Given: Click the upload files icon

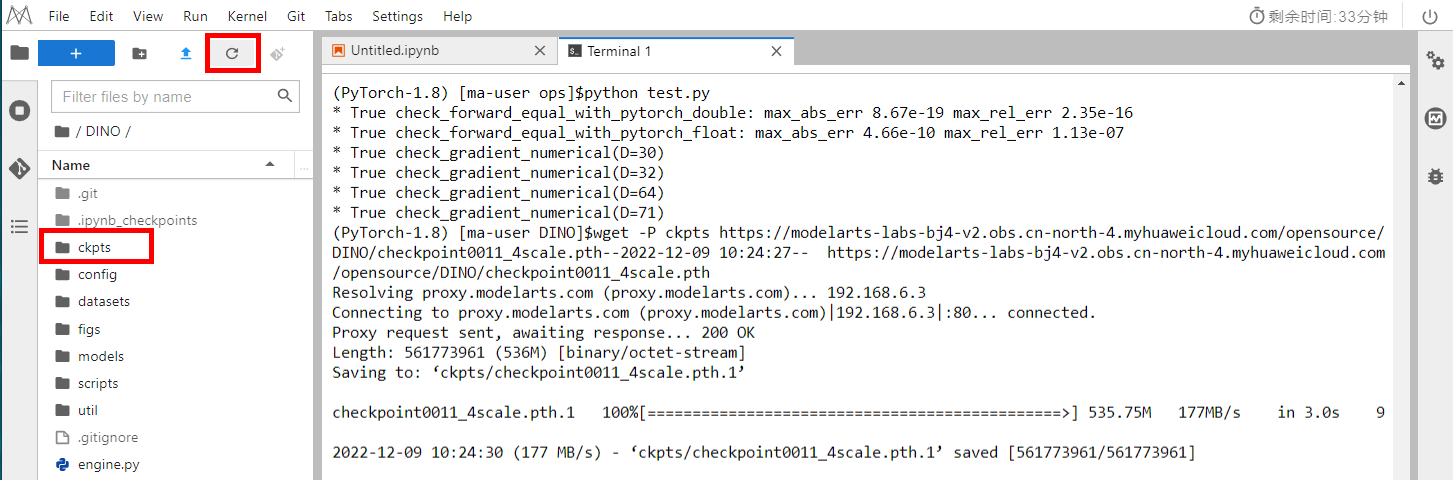Looking at the screenshot, I should tap(185, 54).
